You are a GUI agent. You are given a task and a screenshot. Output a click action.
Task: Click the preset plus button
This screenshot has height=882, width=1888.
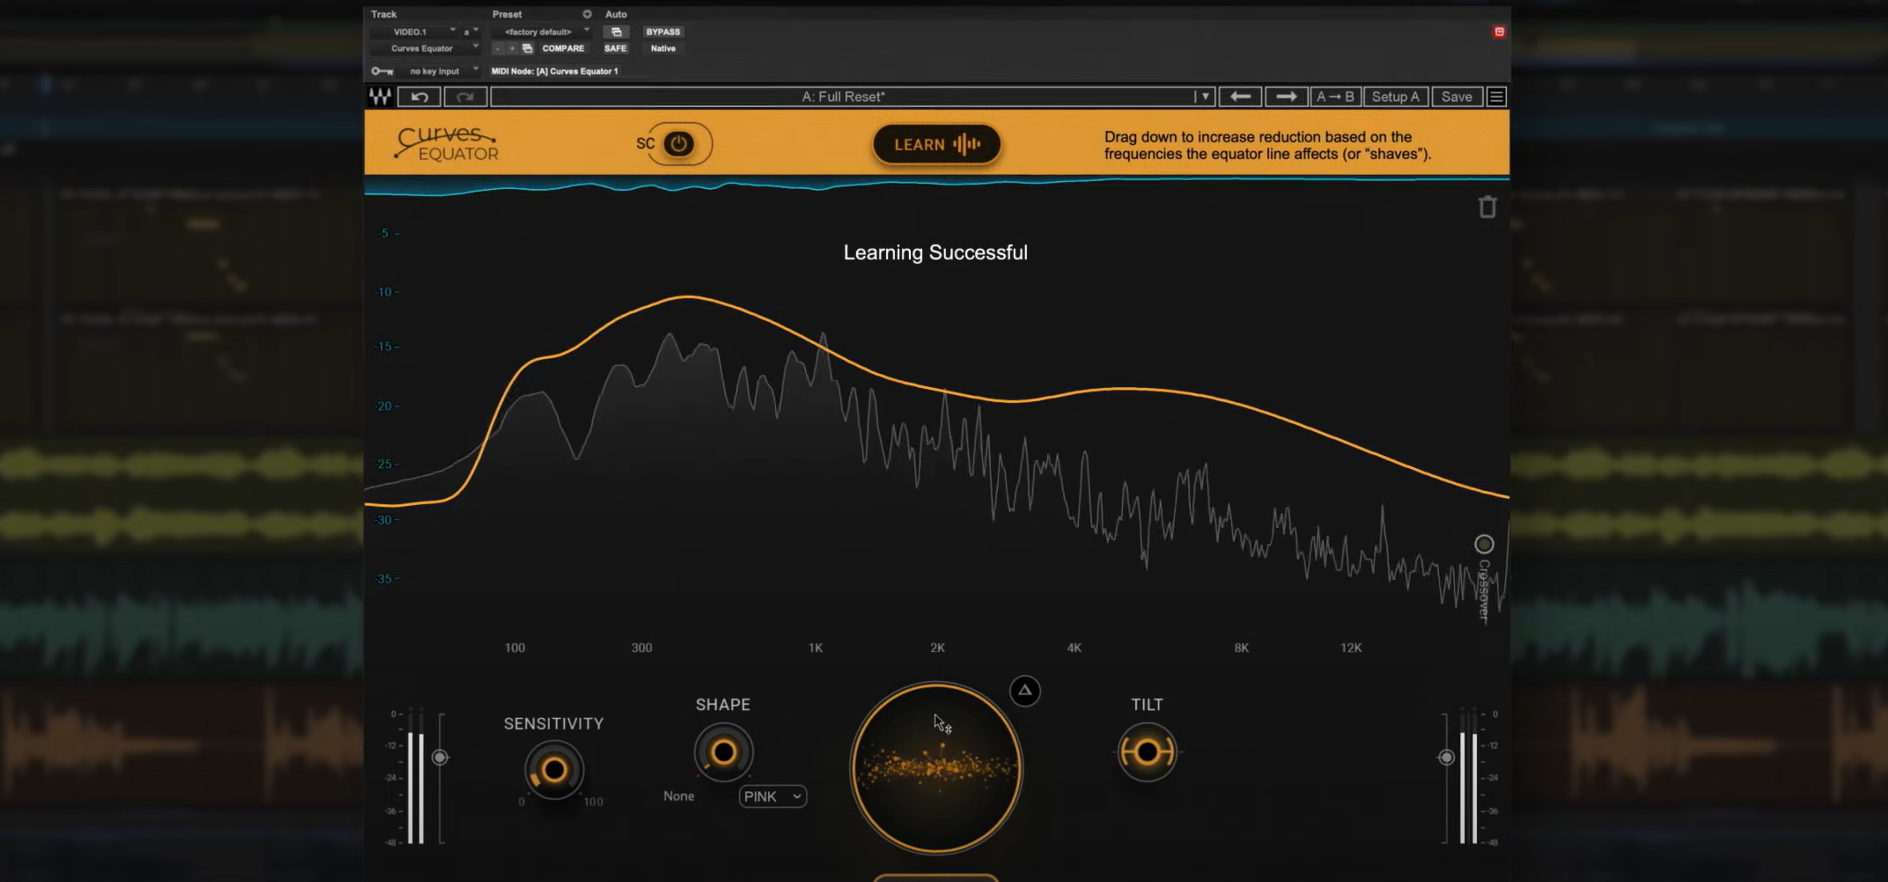512,48
